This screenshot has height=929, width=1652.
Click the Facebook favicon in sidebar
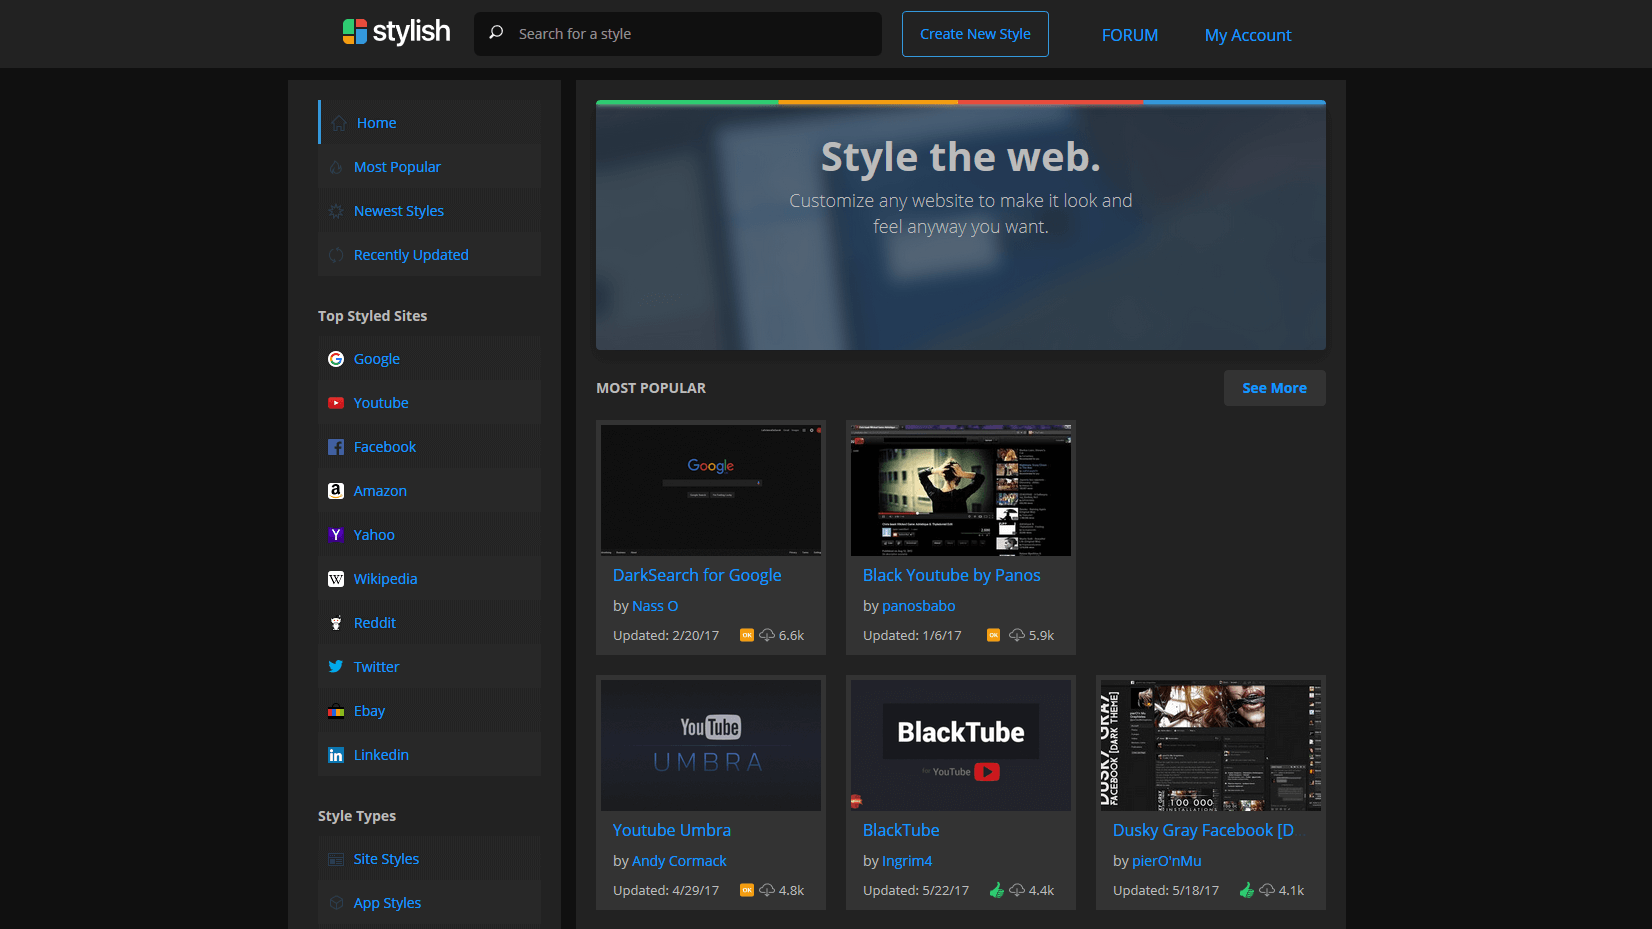[x=336, y=447]
